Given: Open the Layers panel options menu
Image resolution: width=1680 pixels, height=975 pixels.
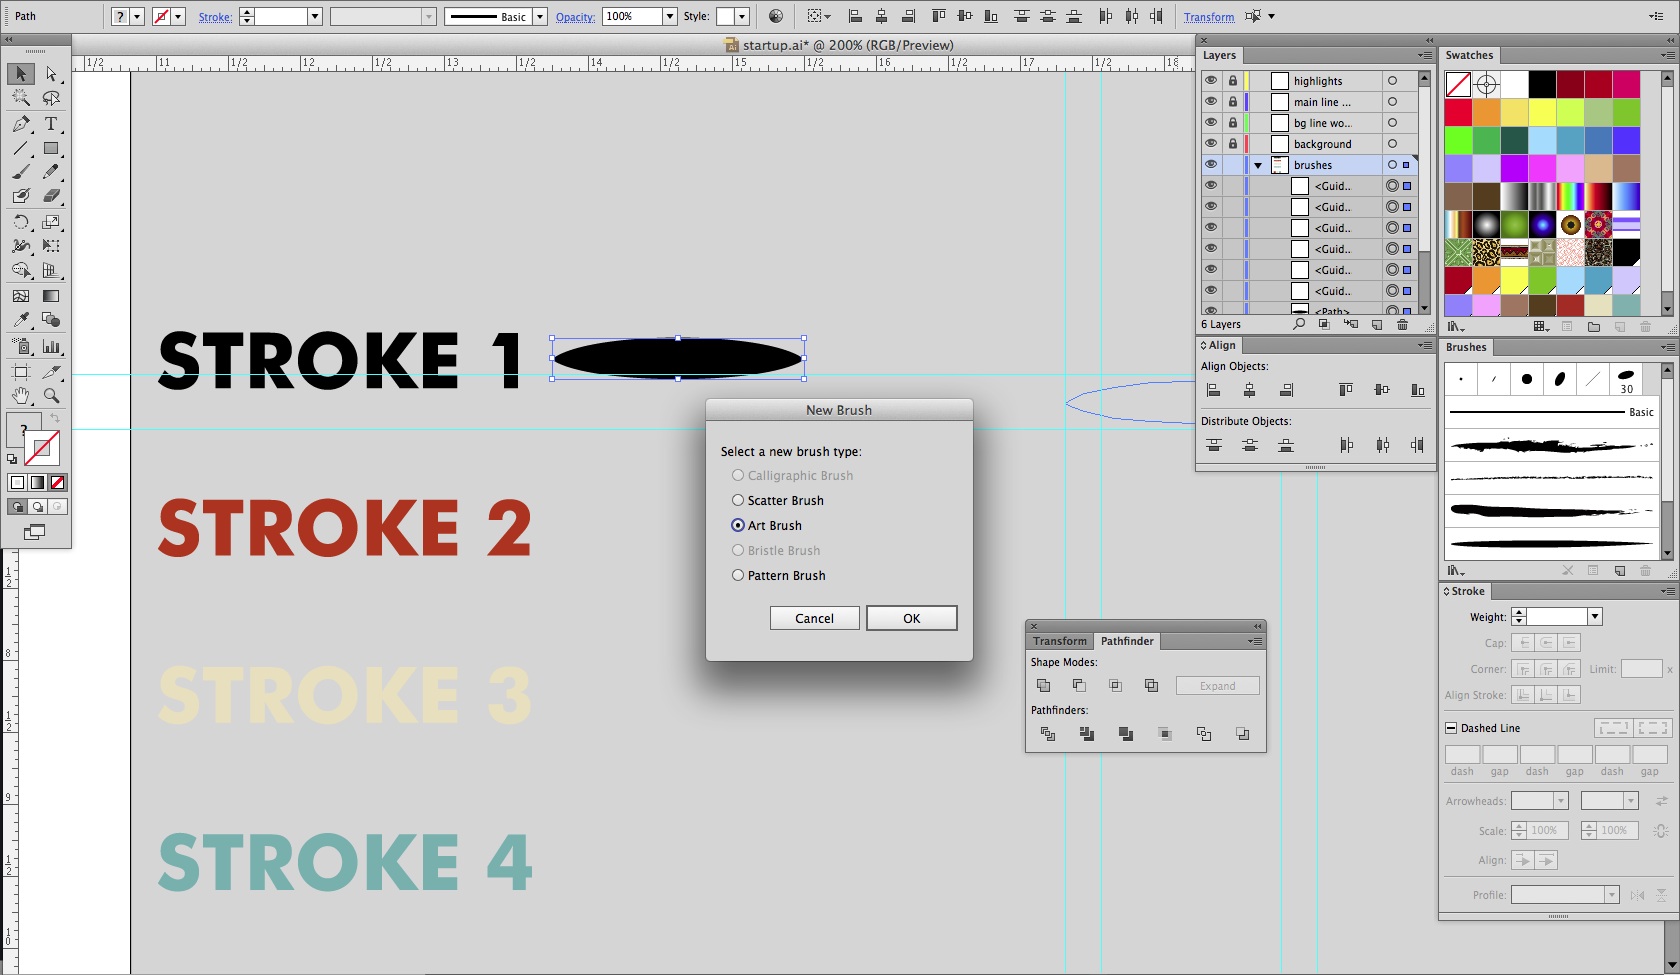Looking at the screenshot, I should click(1424, 55).
